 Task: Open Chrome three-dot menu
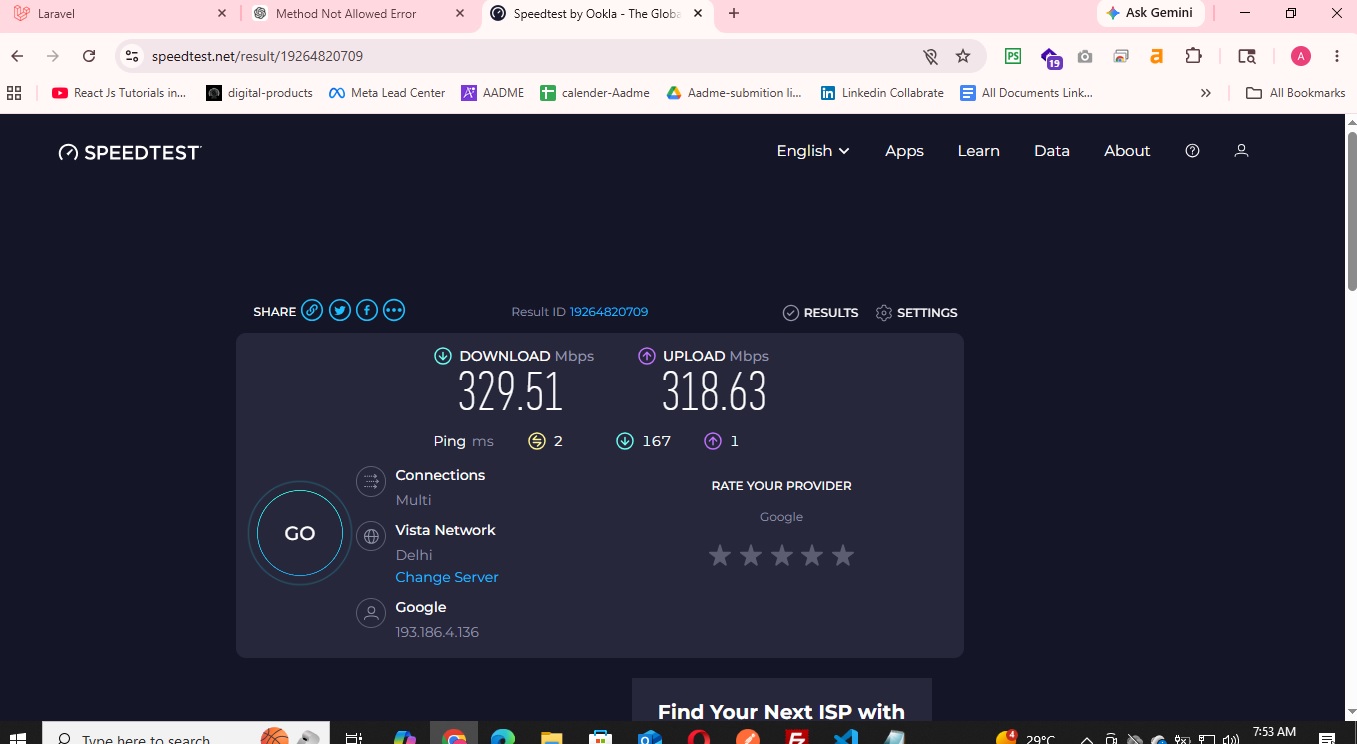click(1337, 56)
